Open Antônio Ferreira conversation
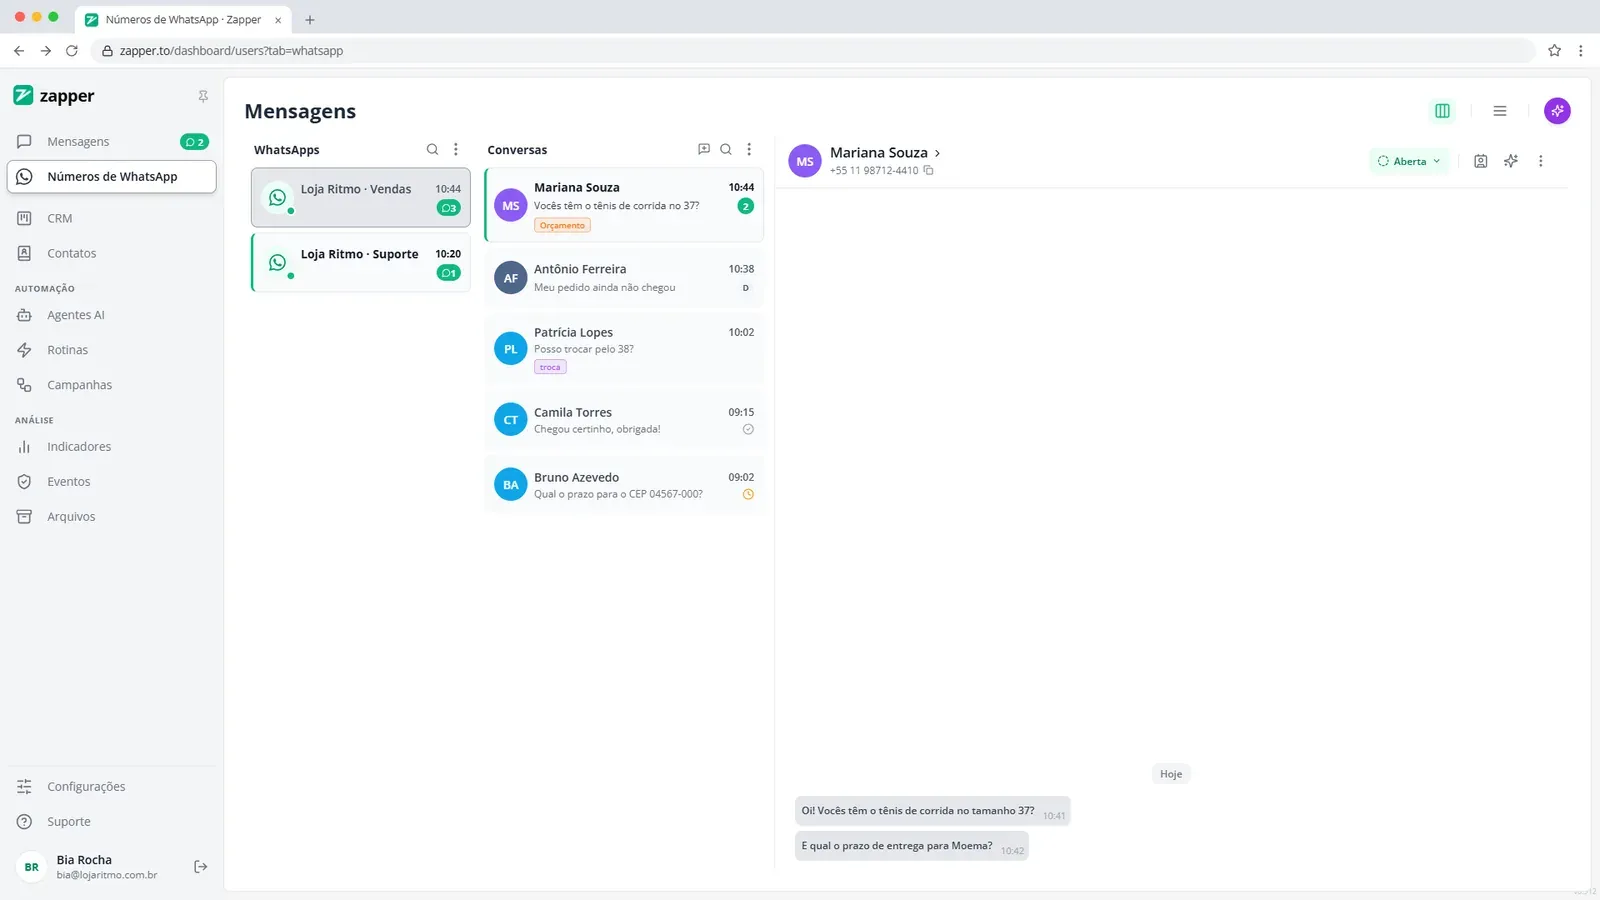 coord(624,278)
